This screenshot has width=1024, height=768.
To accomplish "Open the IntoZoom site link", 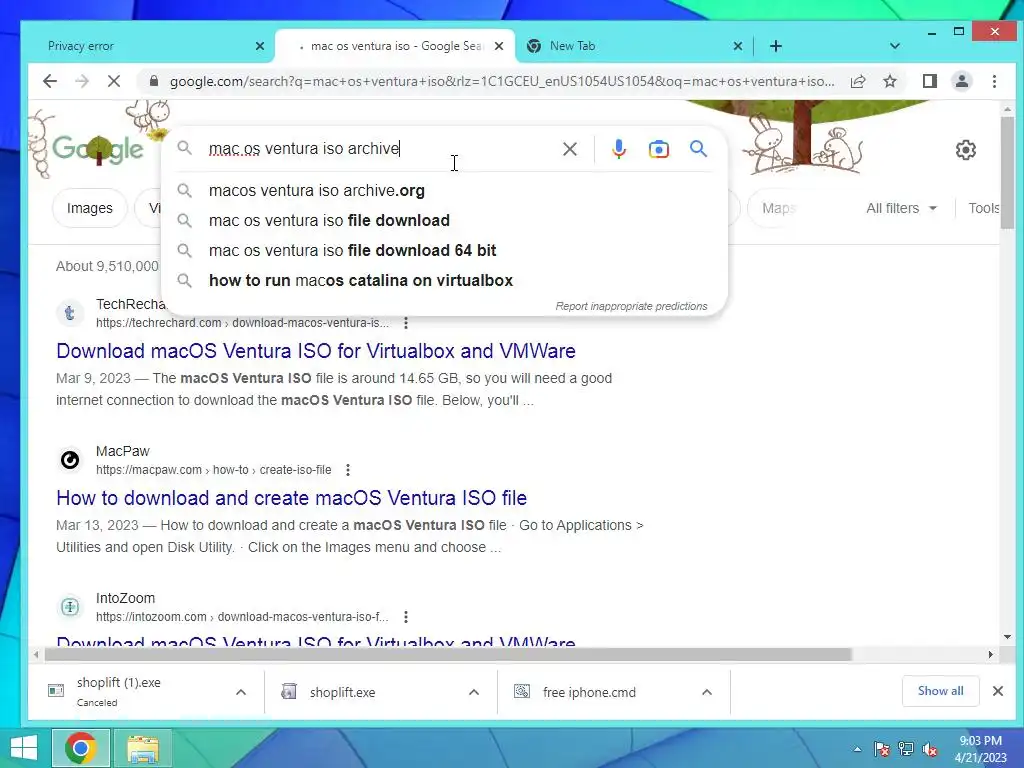I will 242,616.
